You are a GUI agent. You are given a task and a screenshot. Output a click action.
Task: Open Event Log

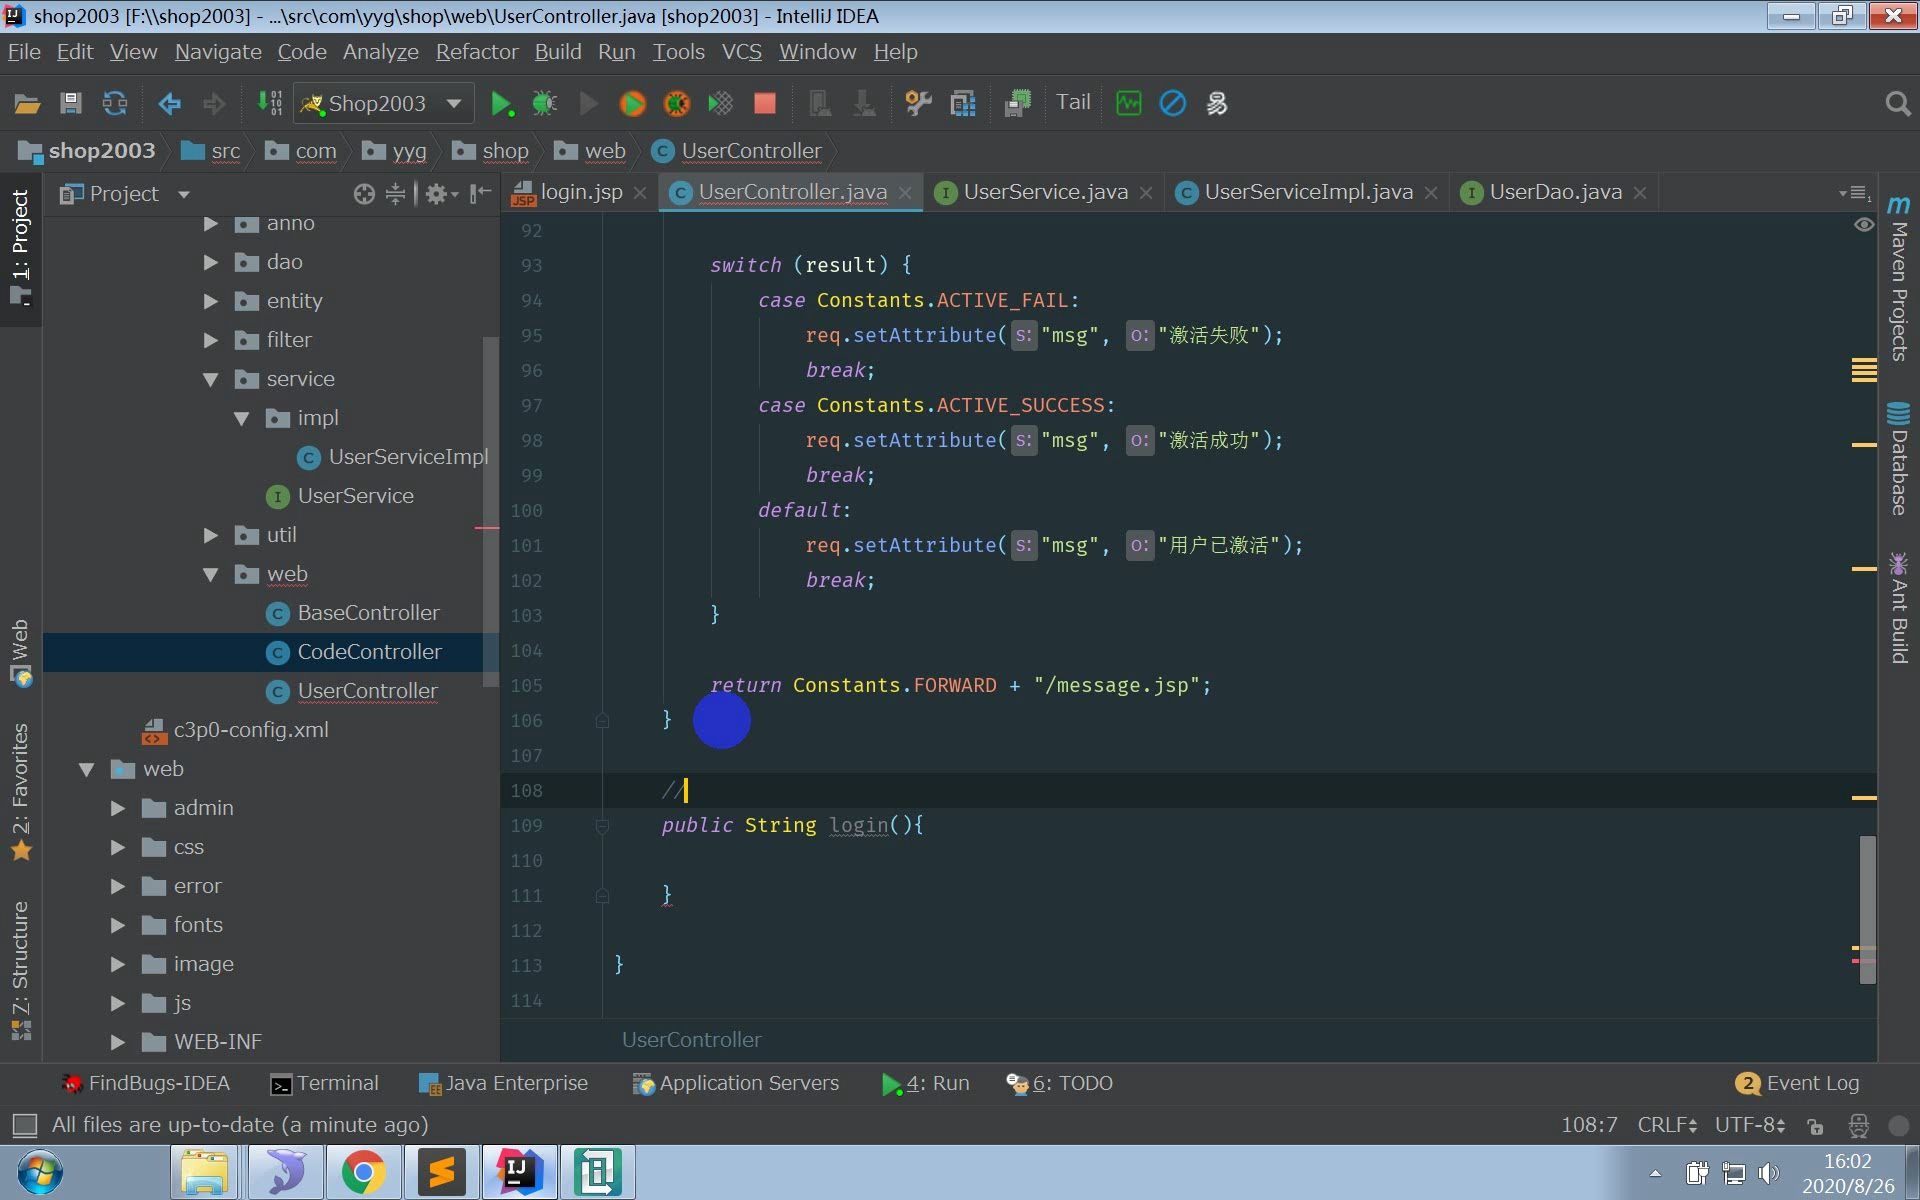(1798, 1083)
